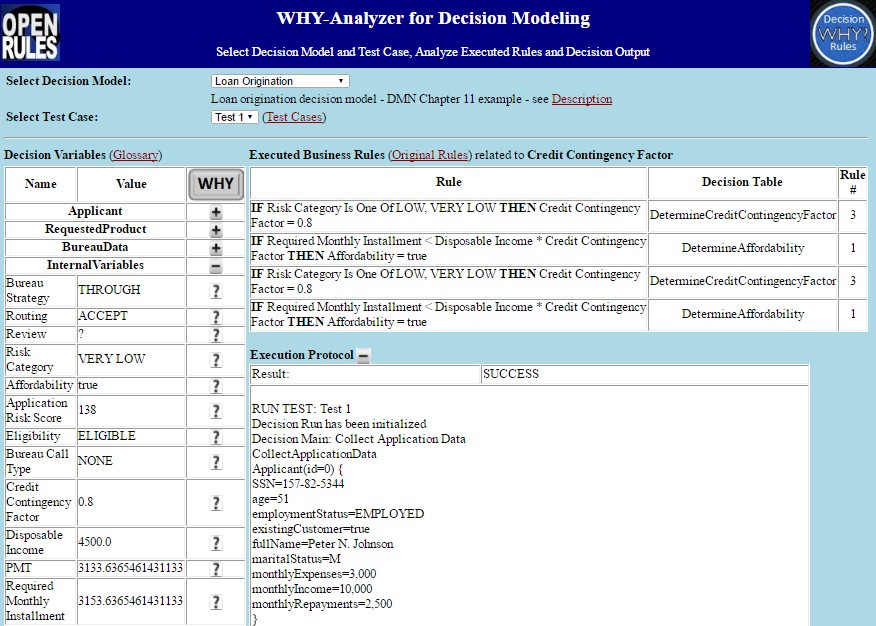This screenshot has width=876, height=626.
Task: Click the Applicant group label
Action: (x=95, y=211)
